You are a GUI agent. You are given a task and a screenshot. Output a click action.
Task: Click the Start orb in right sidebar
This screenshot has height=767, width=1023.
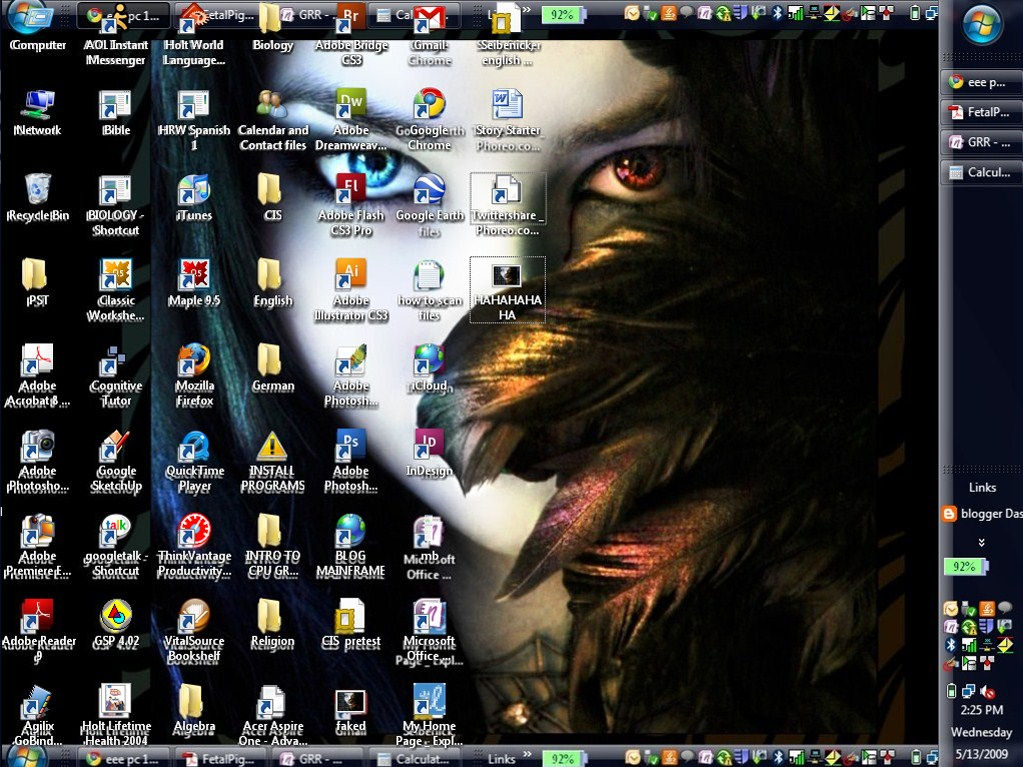[x=981, y=27]
